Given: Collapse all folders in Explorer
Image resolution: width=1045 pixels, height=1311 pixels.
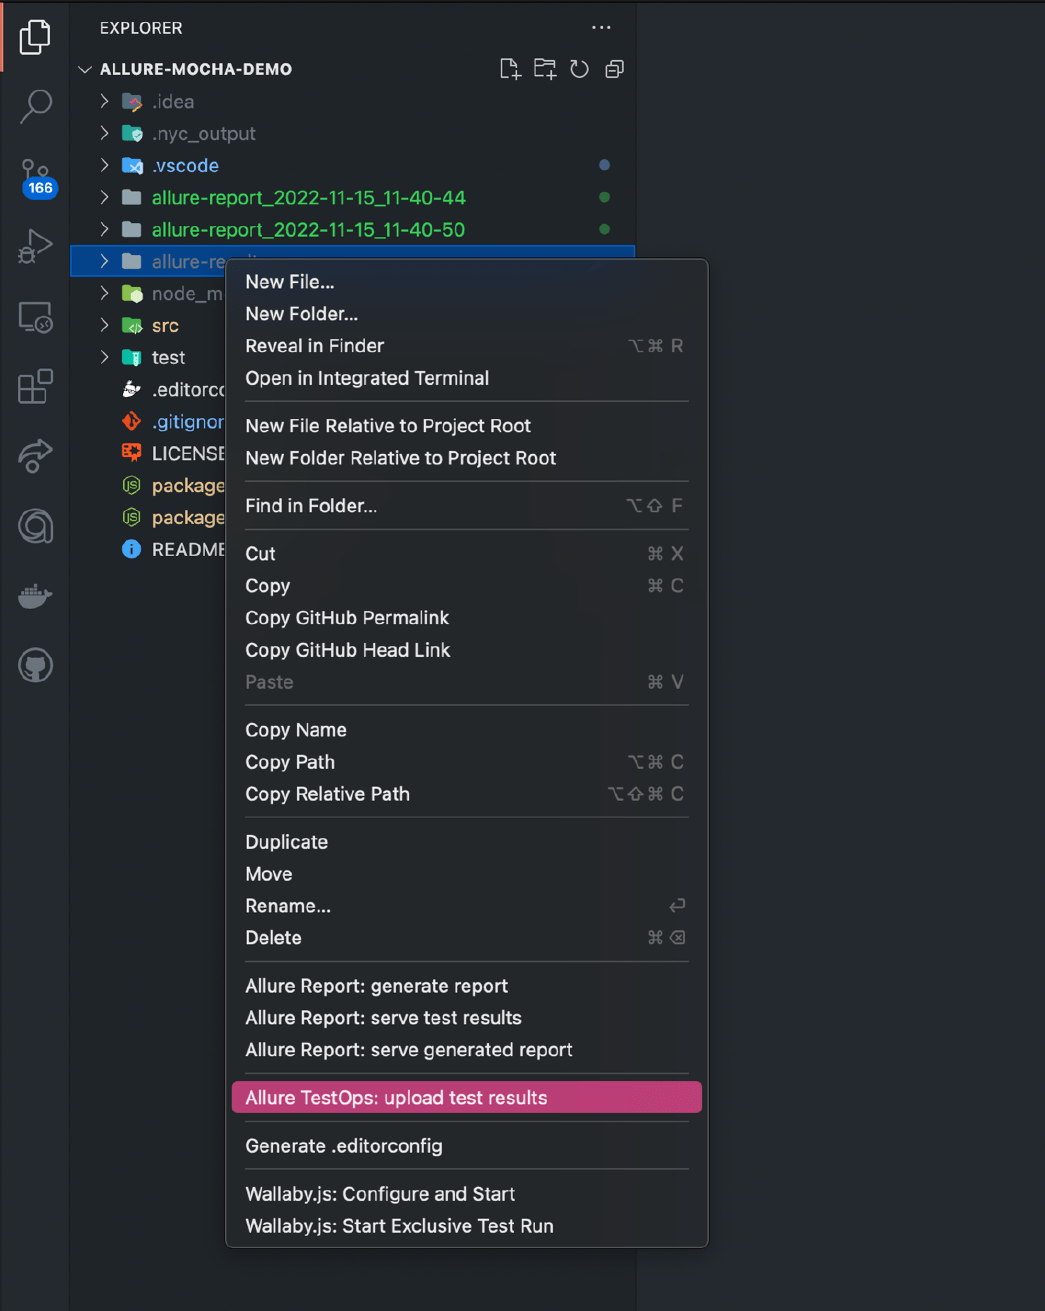Looking at the screenshot, I should pos(614,69).
